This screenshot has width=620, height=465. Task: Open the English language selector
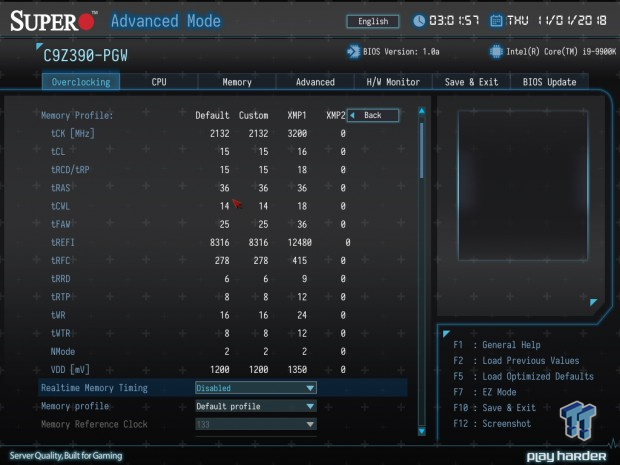tap(373, 21)
